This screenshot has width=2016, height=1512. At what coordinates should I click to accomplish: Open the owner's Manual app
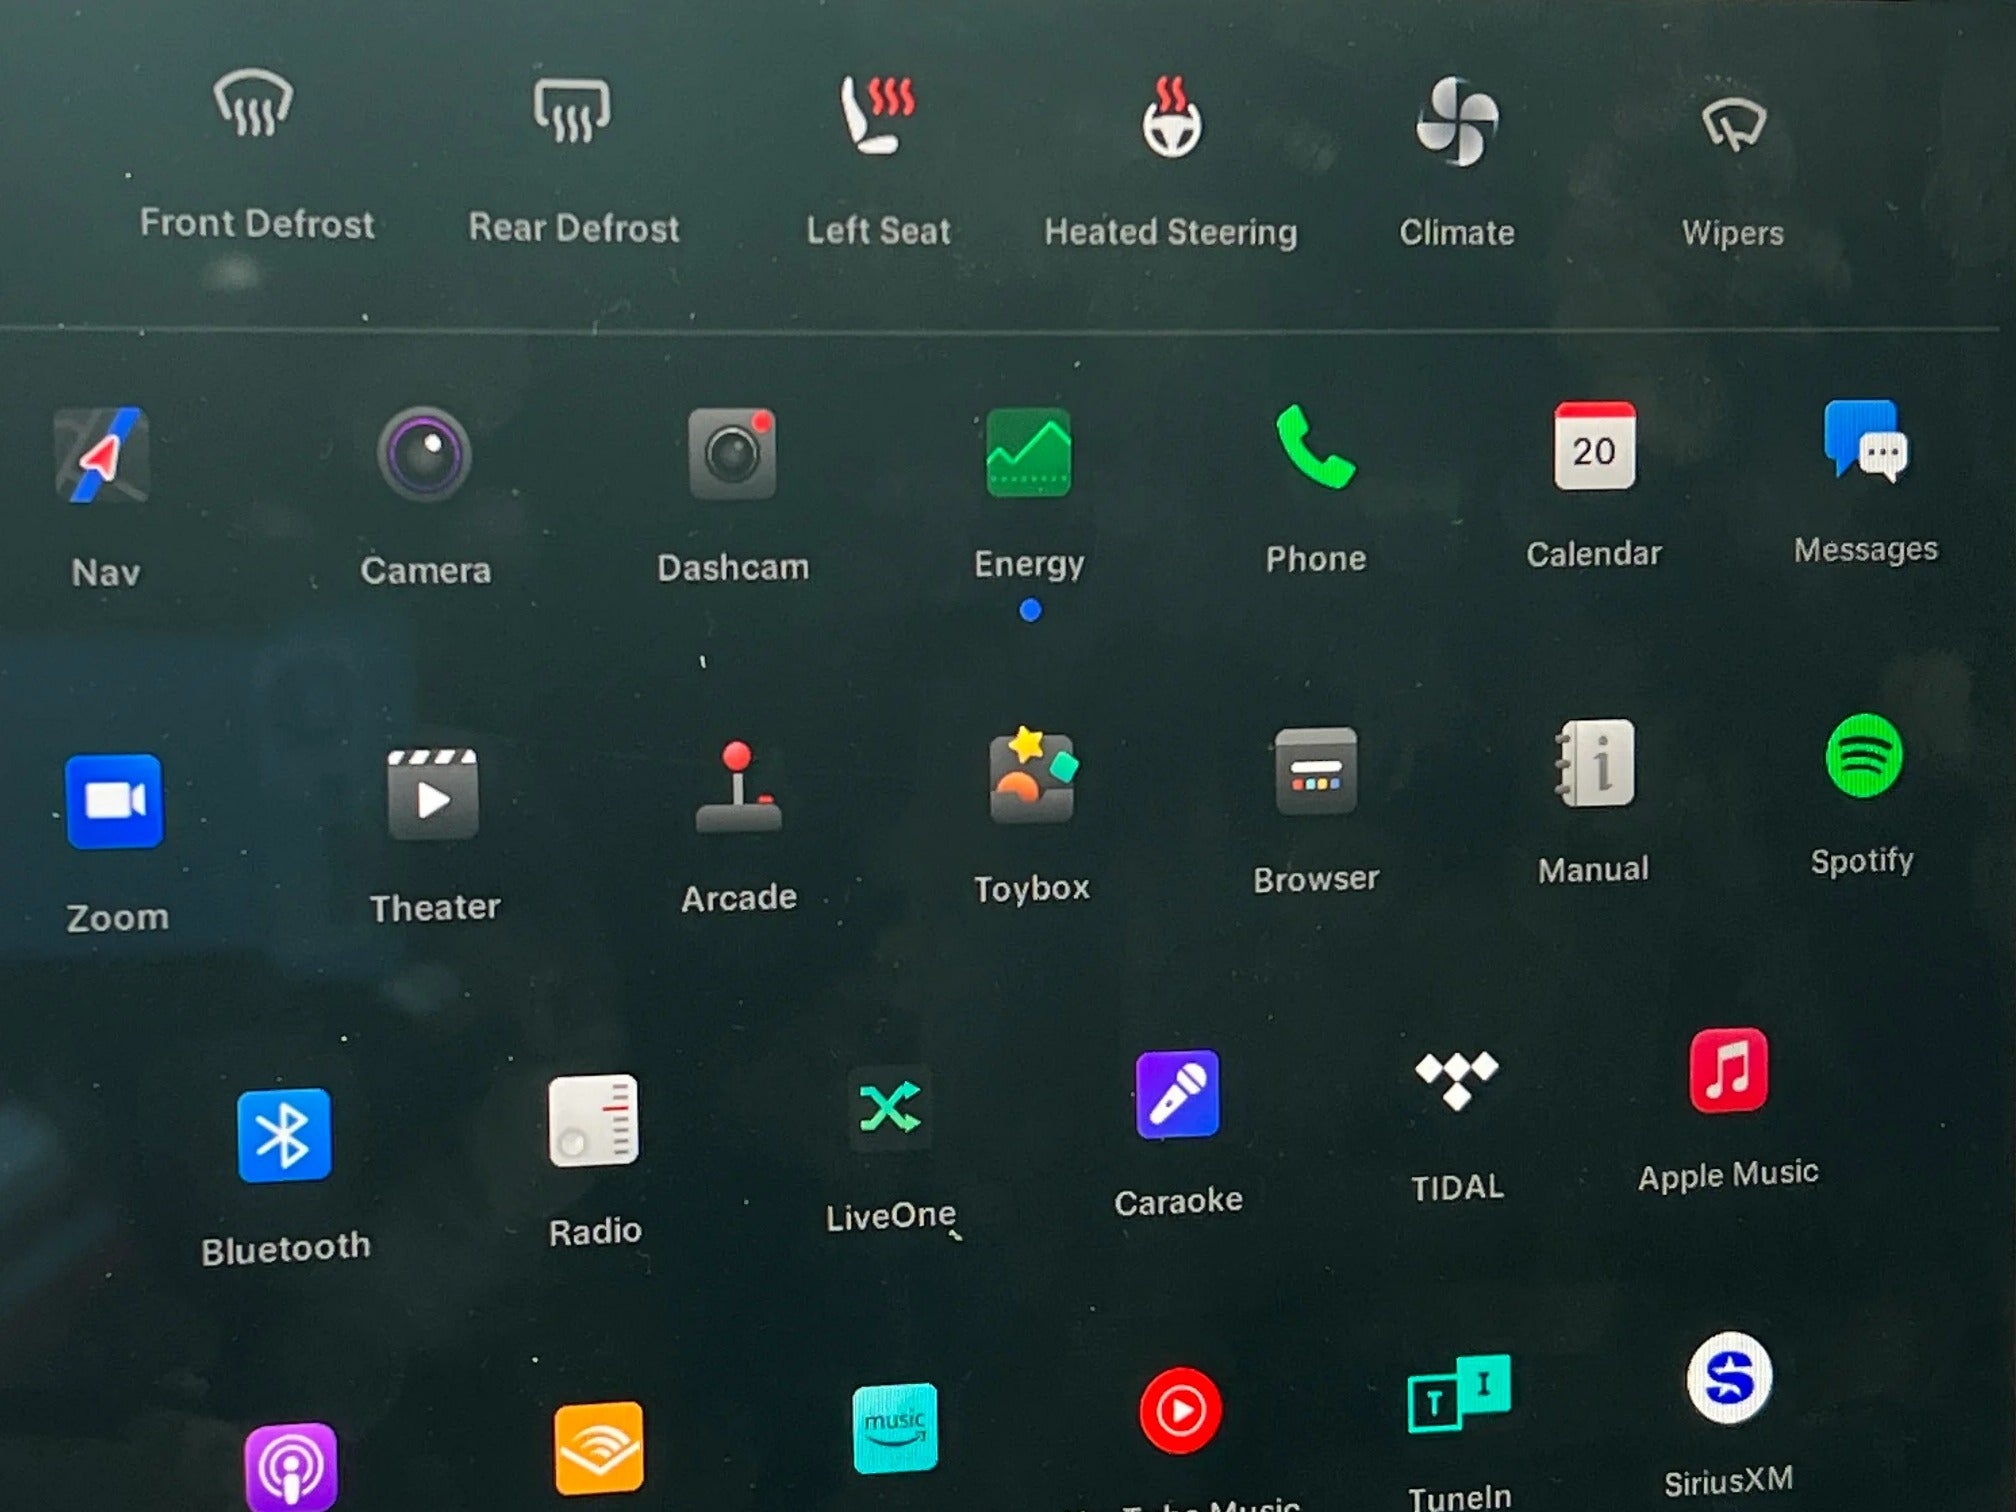pos(1595,763)
